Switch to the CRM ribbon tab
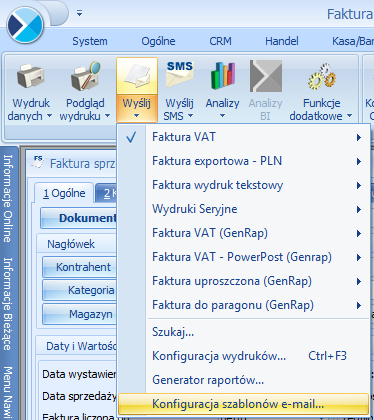 pos(220,41)
